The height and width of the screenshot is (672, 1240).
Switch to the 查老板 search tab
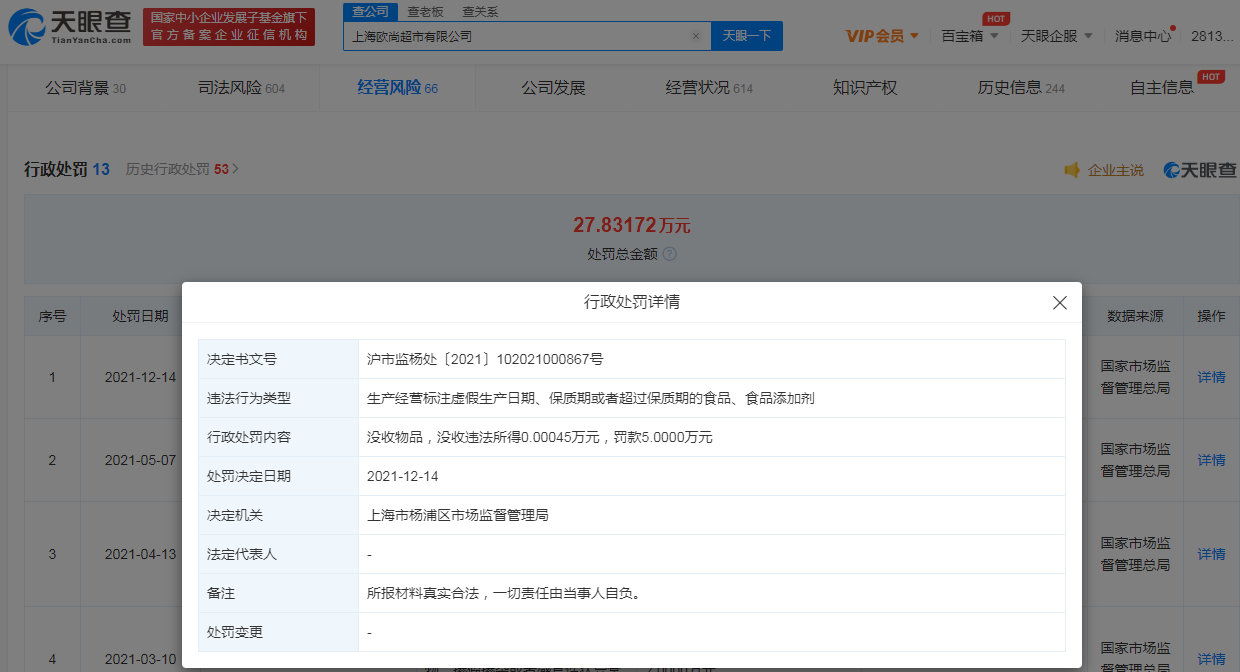[x=427, y=12]
